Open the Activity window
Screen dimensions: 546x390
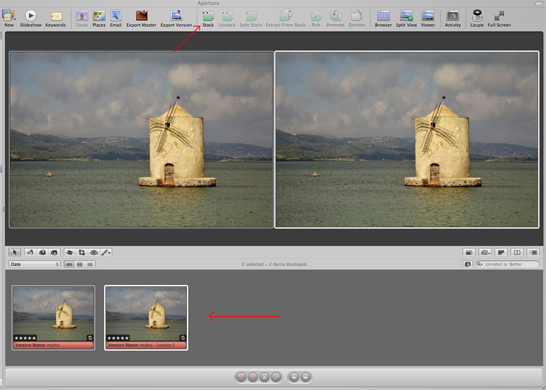point(453,18)
